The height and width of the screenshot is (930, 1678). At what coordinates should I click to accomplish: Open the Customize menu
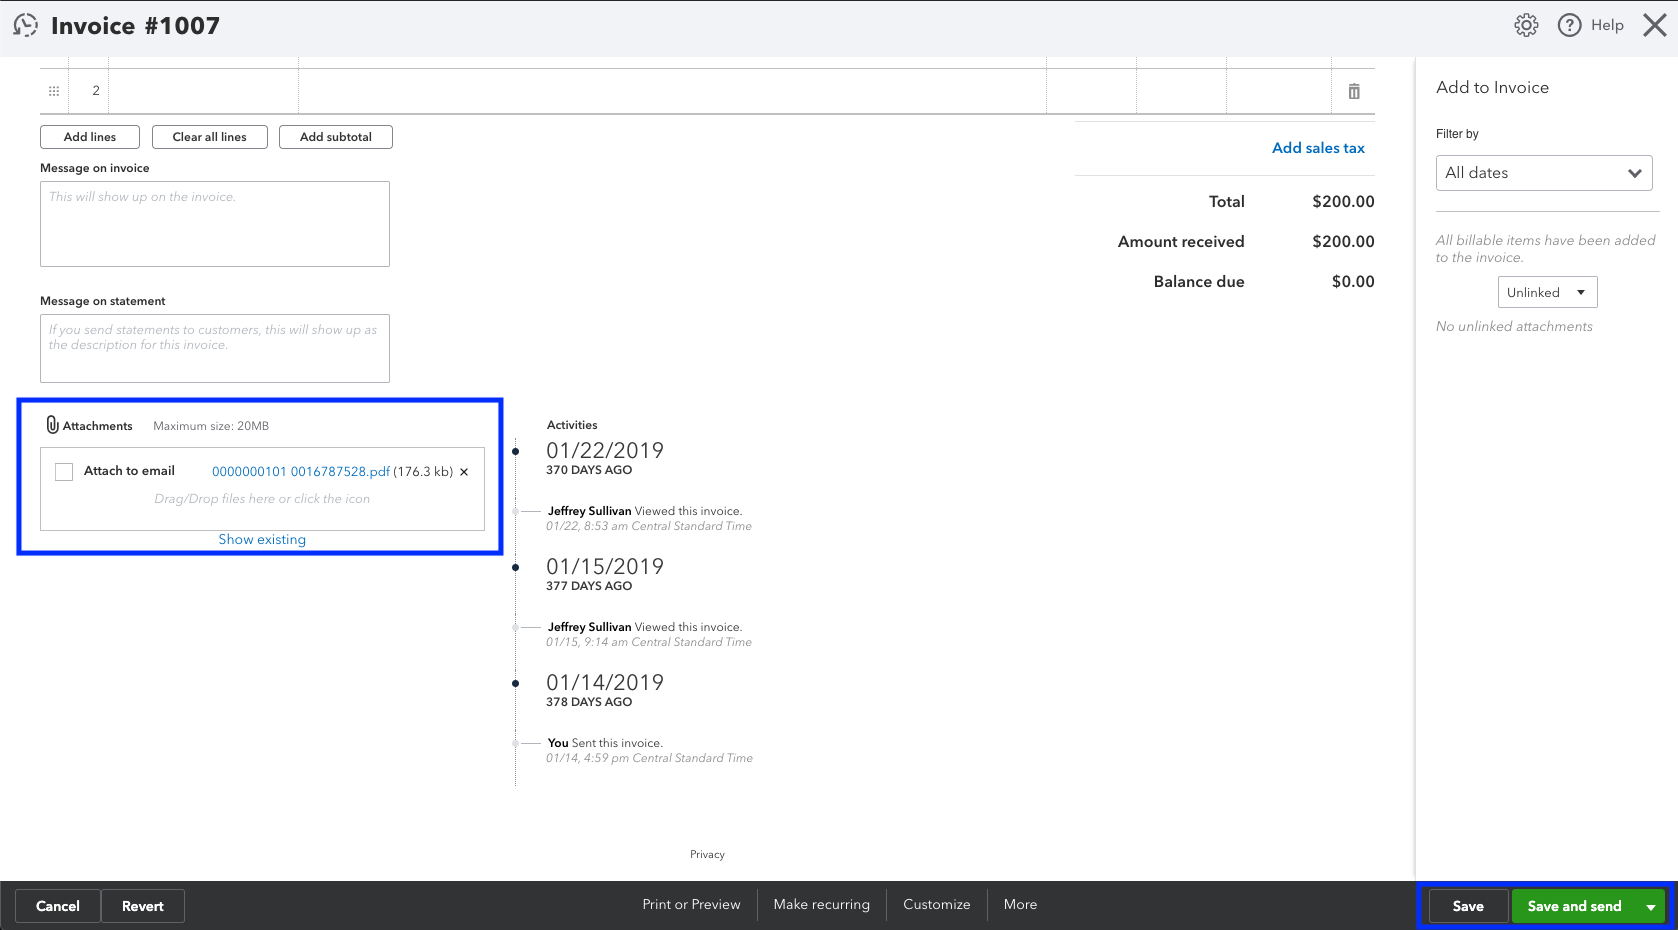tap(937, 904)
